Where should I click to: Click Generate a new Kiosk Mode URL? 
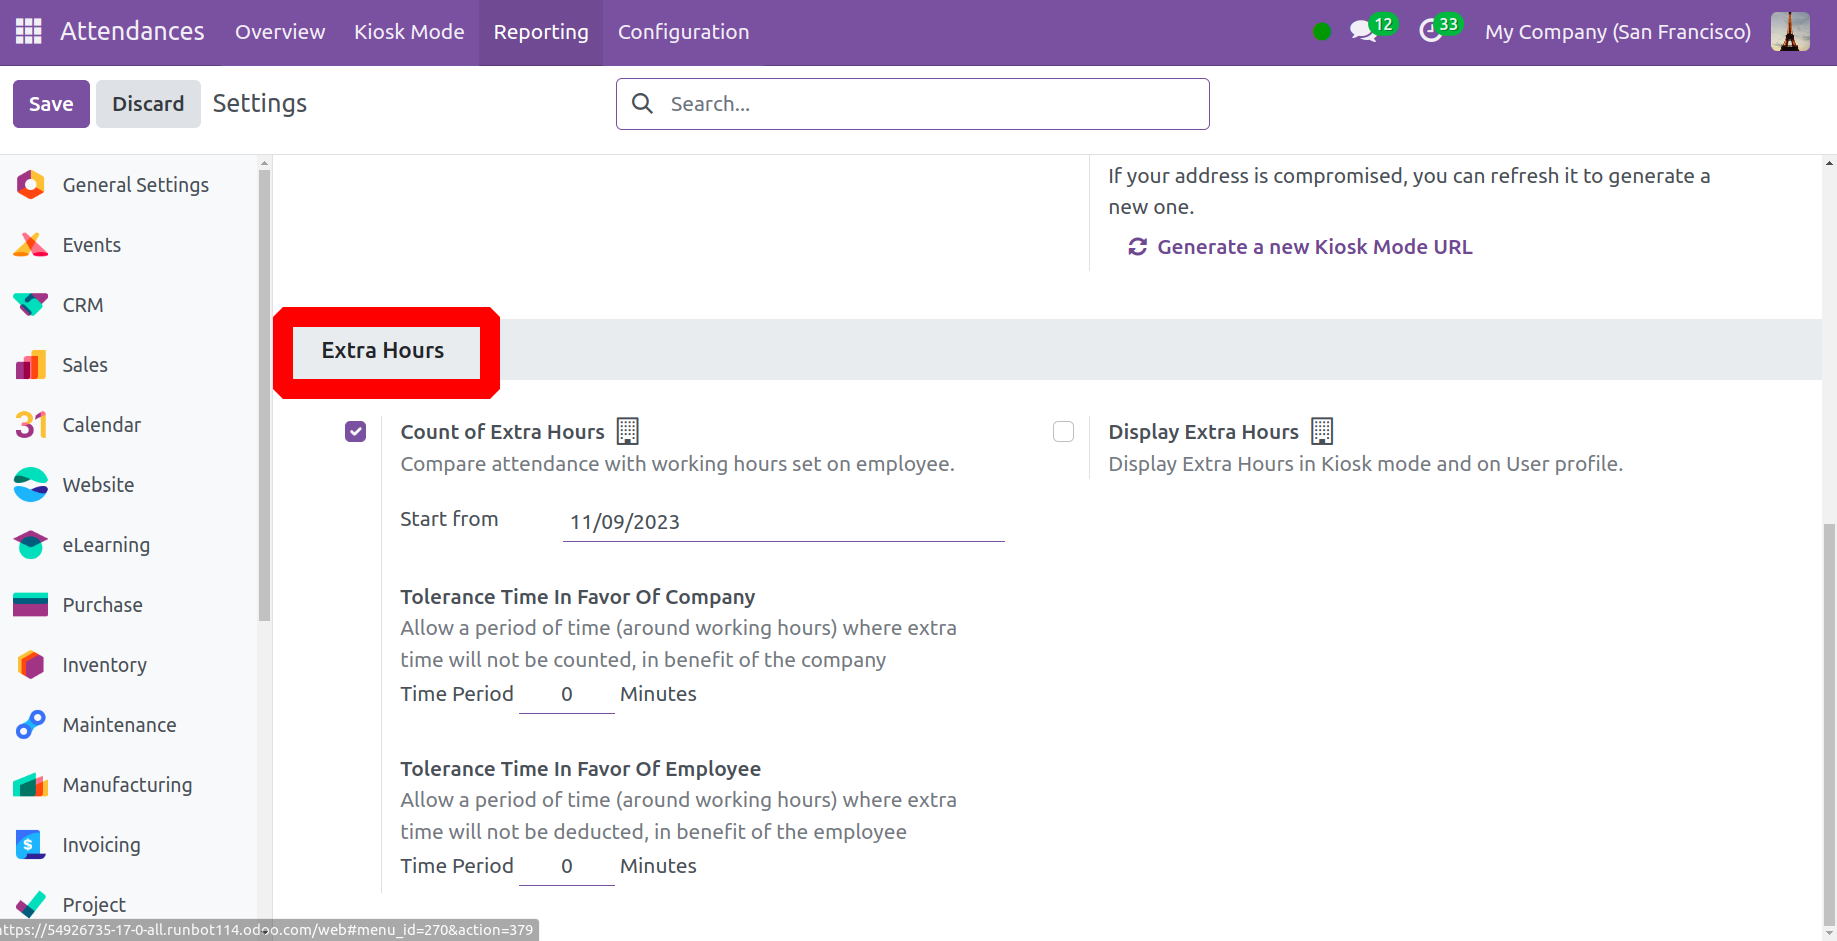[1314, 247]
